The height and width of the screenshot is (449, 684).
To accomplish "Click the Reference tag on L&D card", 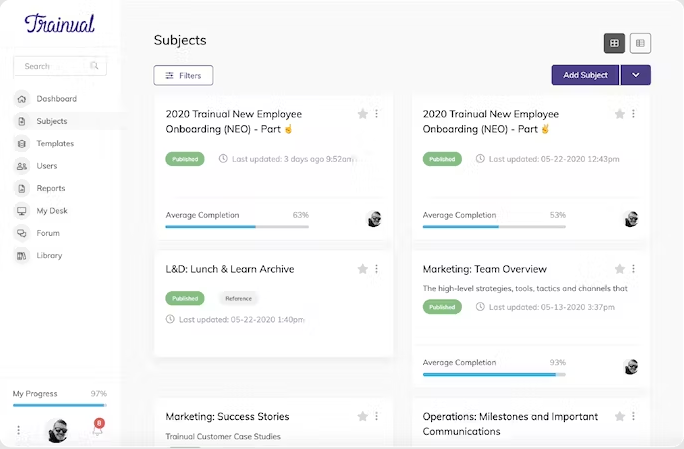I will (x=238, y=298).
